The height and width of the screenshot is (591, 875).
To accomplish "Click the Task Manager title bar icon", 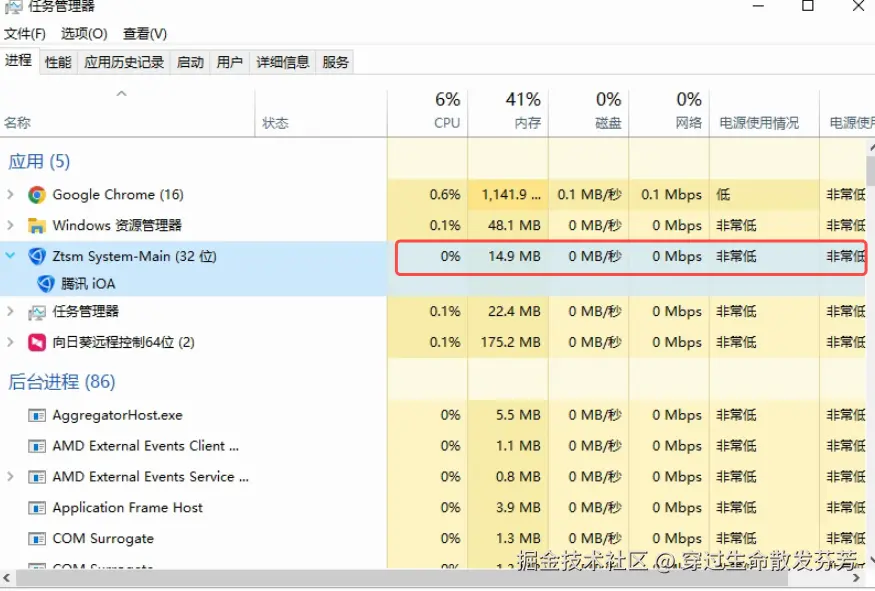I will click(x=13, y=7).
